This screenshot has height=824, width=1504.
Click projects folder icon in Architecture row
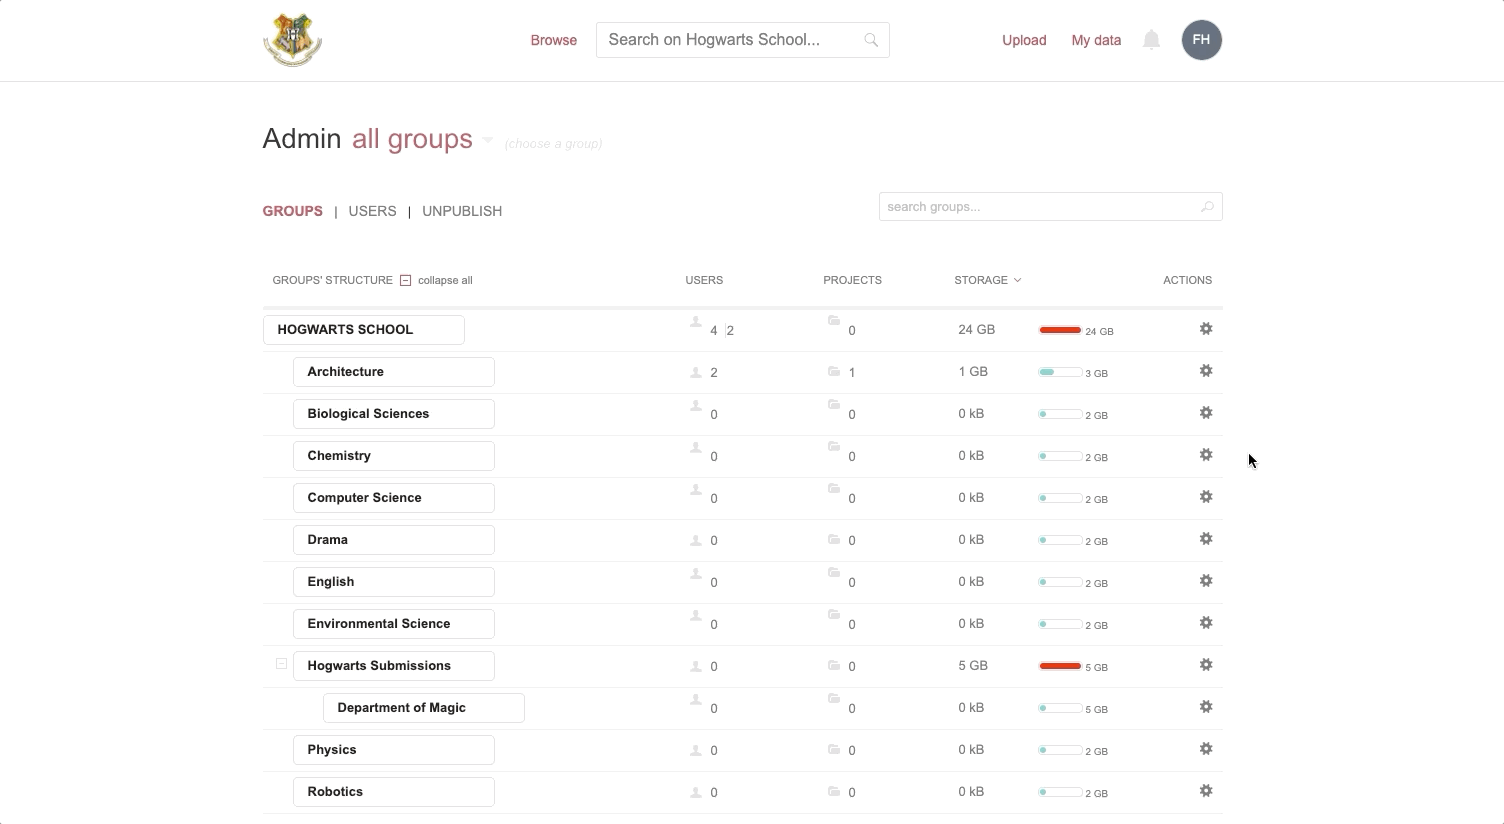coord(834,371)
